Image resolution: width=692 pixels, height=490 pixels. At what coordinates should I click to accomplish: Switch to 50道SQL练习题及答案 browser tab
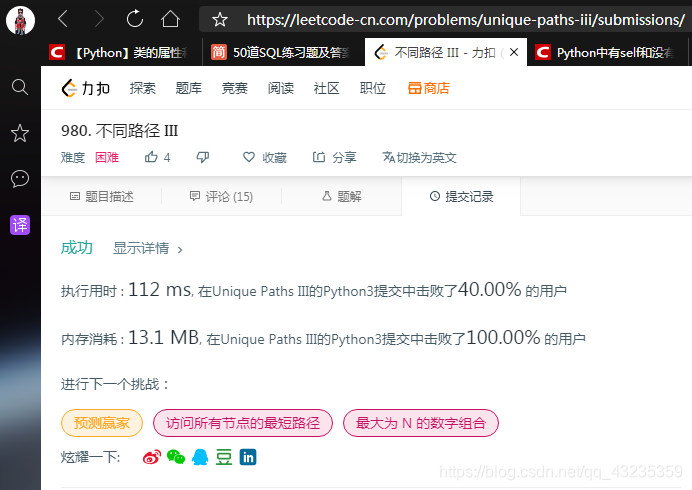(x=283, y=53)
